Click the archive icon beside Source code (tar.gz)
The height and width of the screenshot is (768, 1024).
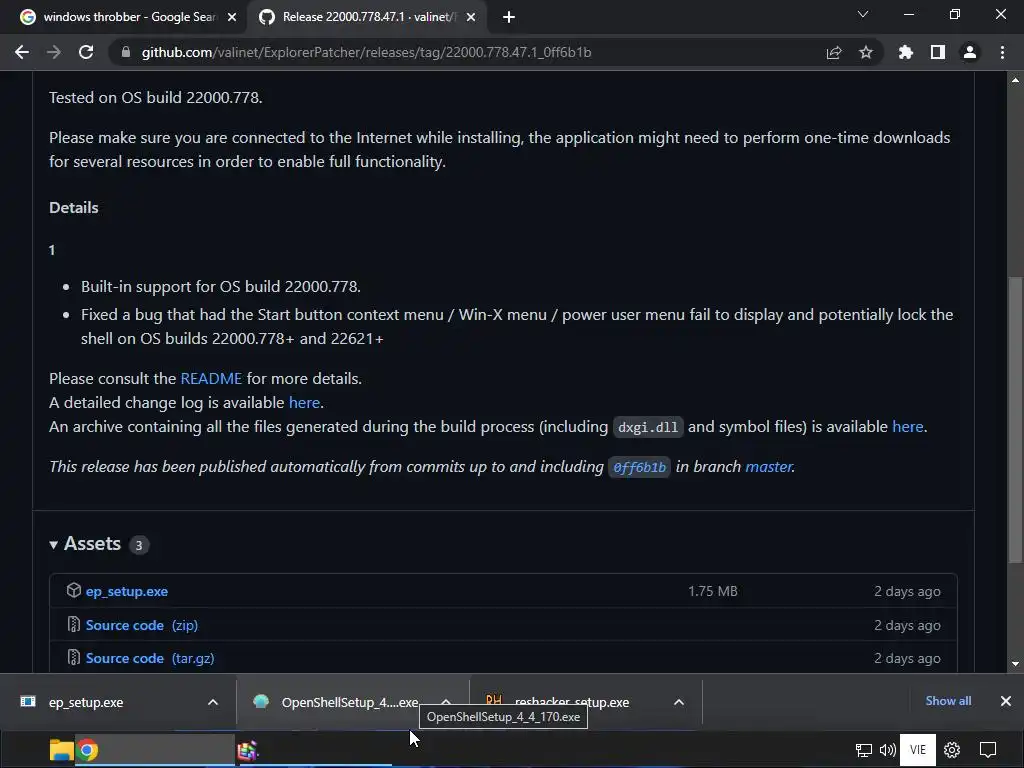click(x=74, y=657)
